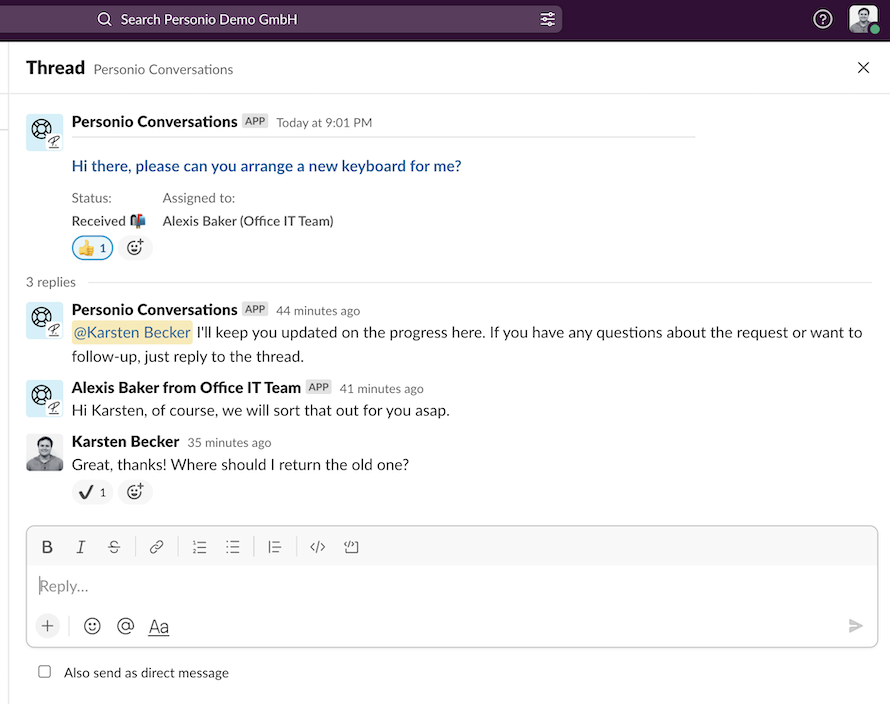
Task: Apply inline code formatting
Action: (317, 547)
